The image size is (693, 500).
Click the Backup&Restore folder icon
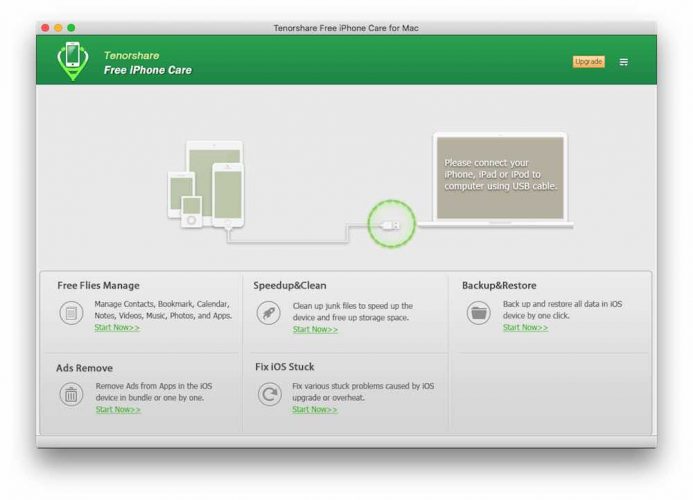pos(479,313)
